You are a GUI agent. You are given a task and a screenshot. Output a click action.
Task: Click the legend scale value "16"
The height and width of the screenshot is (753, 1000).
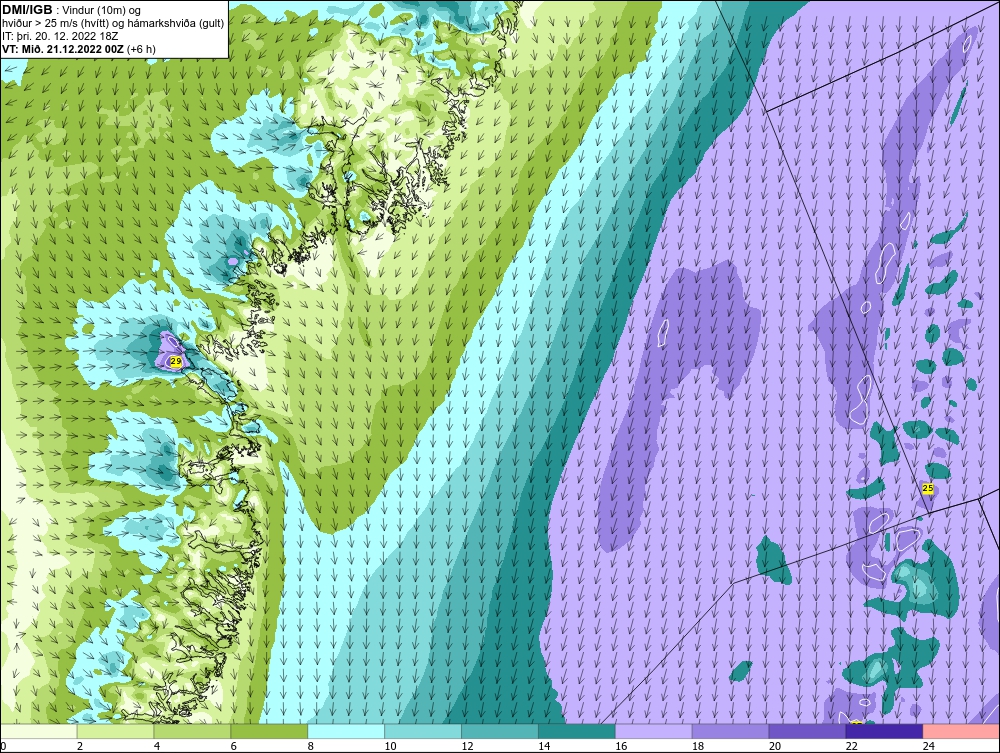tap(621, 746)
